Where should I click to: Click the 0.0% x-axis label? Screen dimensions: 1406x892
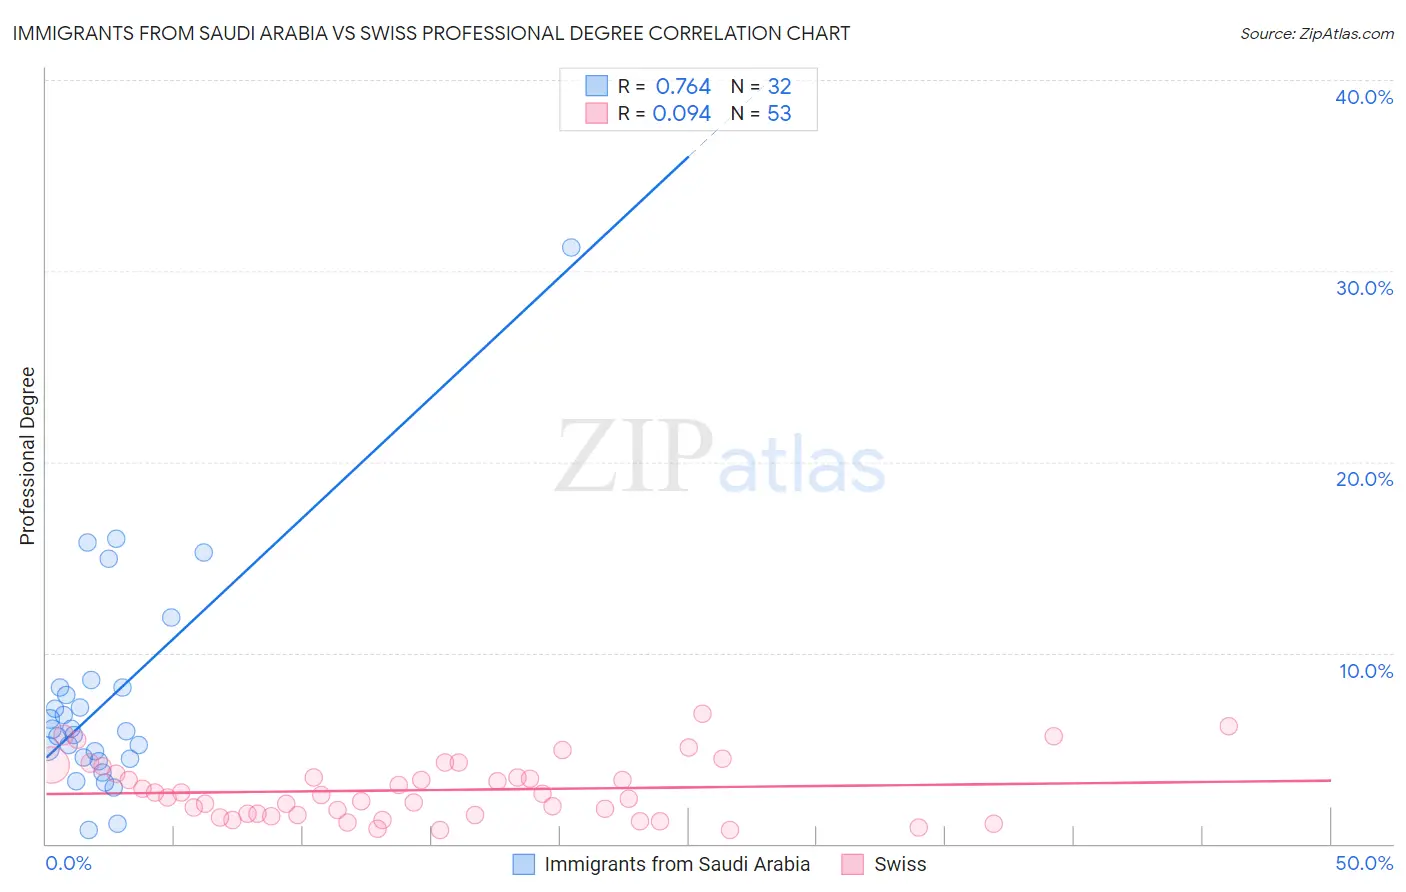(69, 863)
